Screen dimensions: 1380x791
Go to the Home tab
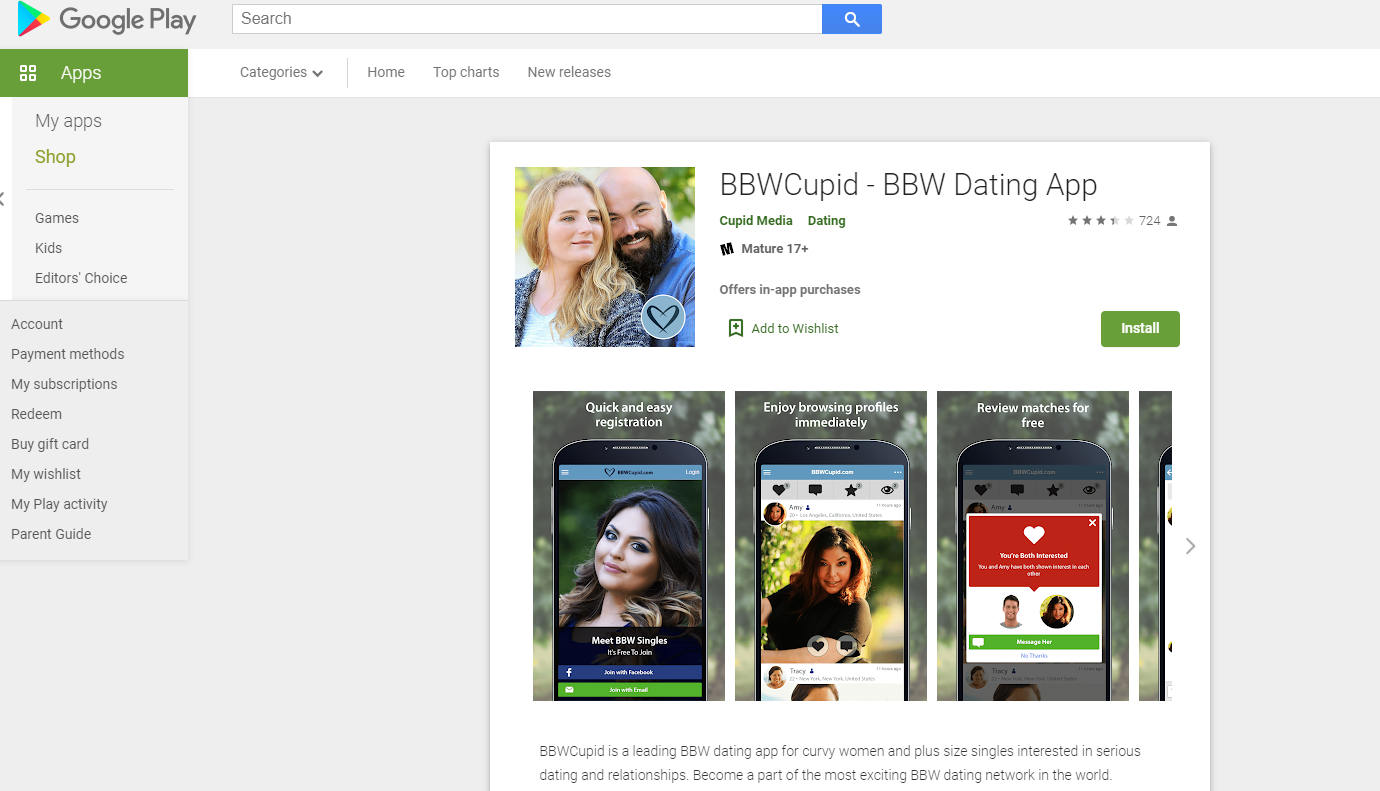pyautogui.click(x=386, y=73)
